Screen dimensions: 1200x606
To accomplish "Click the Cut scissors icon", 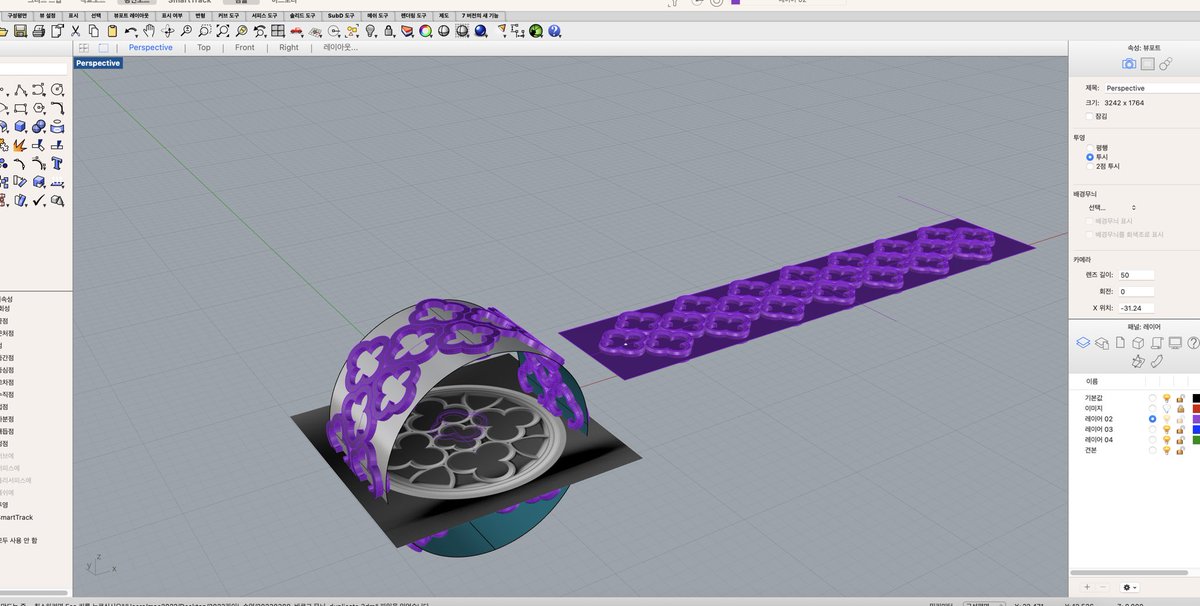I will (75, 31).
